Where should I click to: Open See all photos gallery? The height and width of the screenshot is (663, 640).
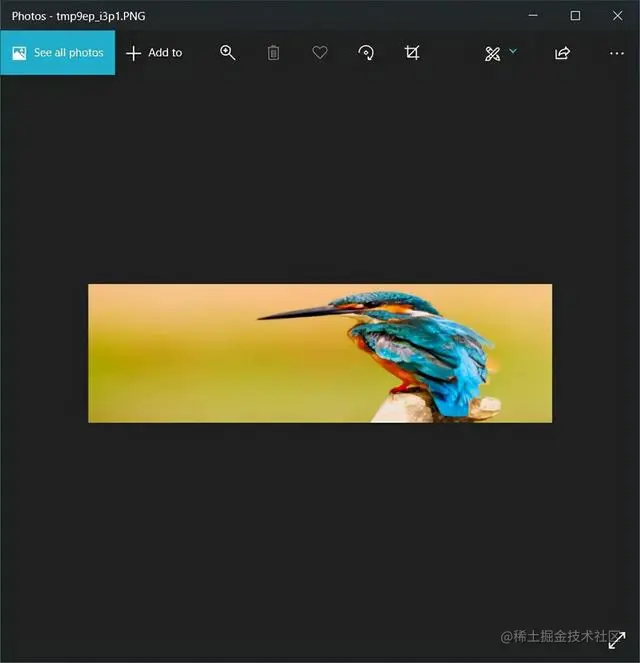click(57, 52)
